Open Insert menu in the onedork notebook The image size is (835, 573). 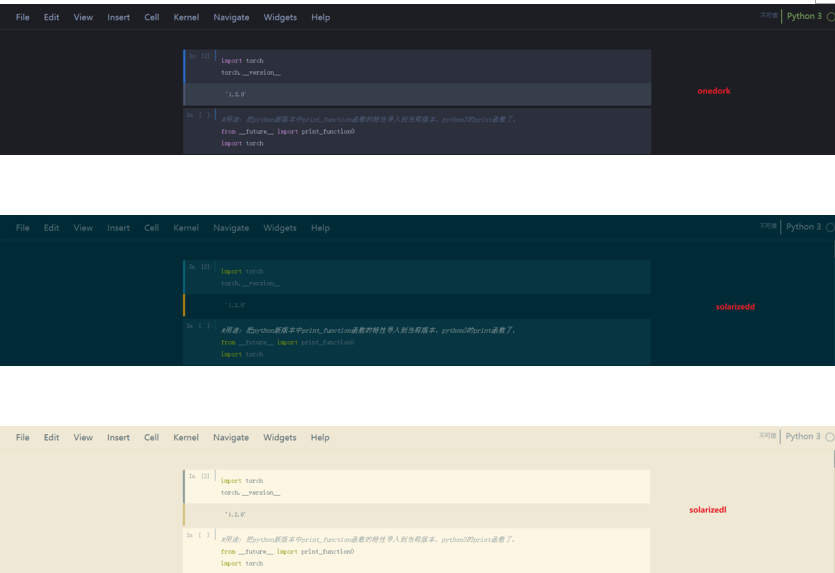pos(118,17)
